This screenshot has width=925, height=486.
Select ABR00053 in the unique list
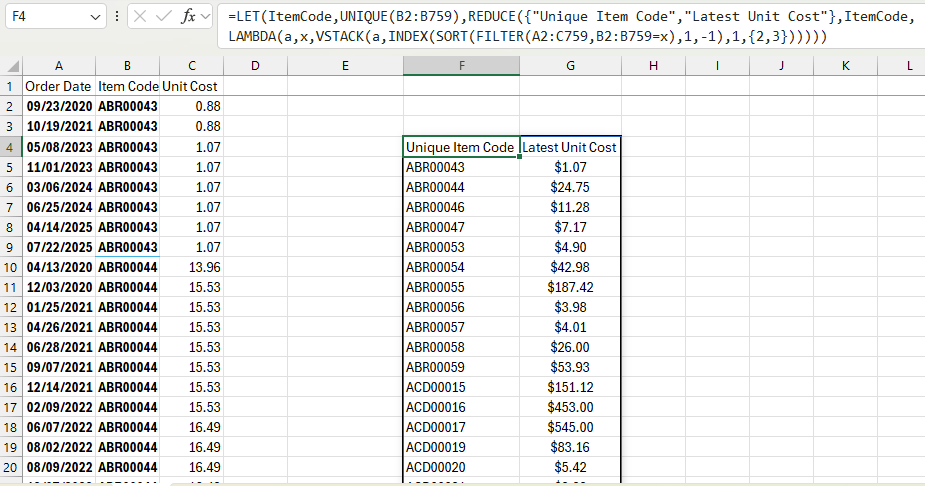pyautogui.click(x=461, y=247)
